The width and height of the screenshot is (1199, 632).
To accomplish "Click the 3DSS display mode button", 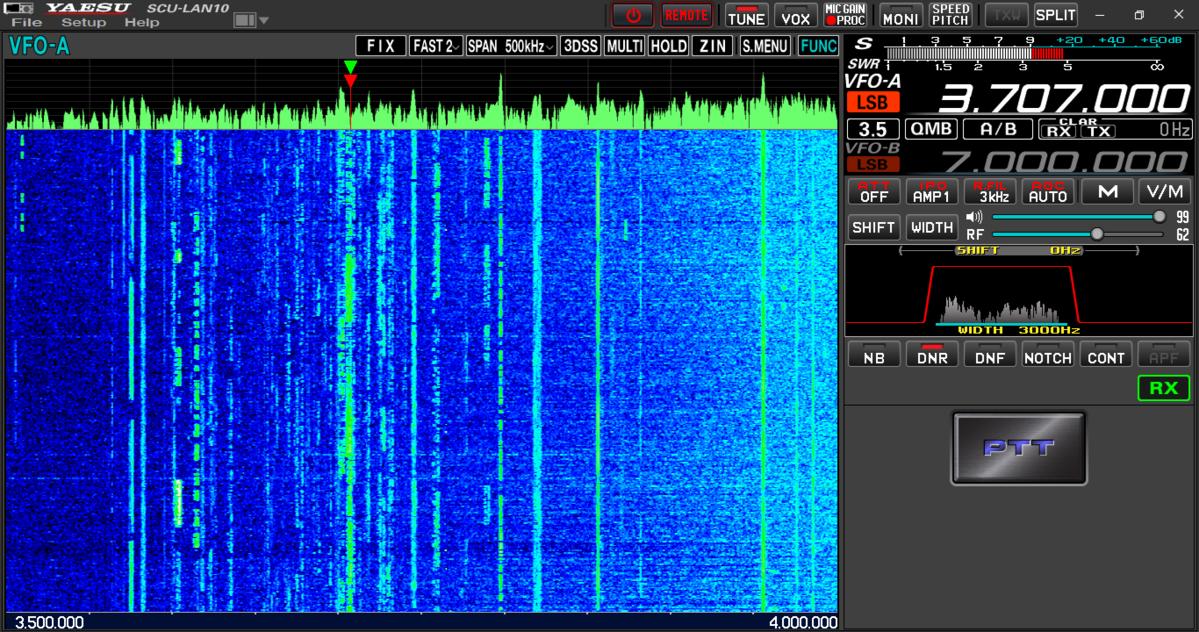I will tap(581, 46).
